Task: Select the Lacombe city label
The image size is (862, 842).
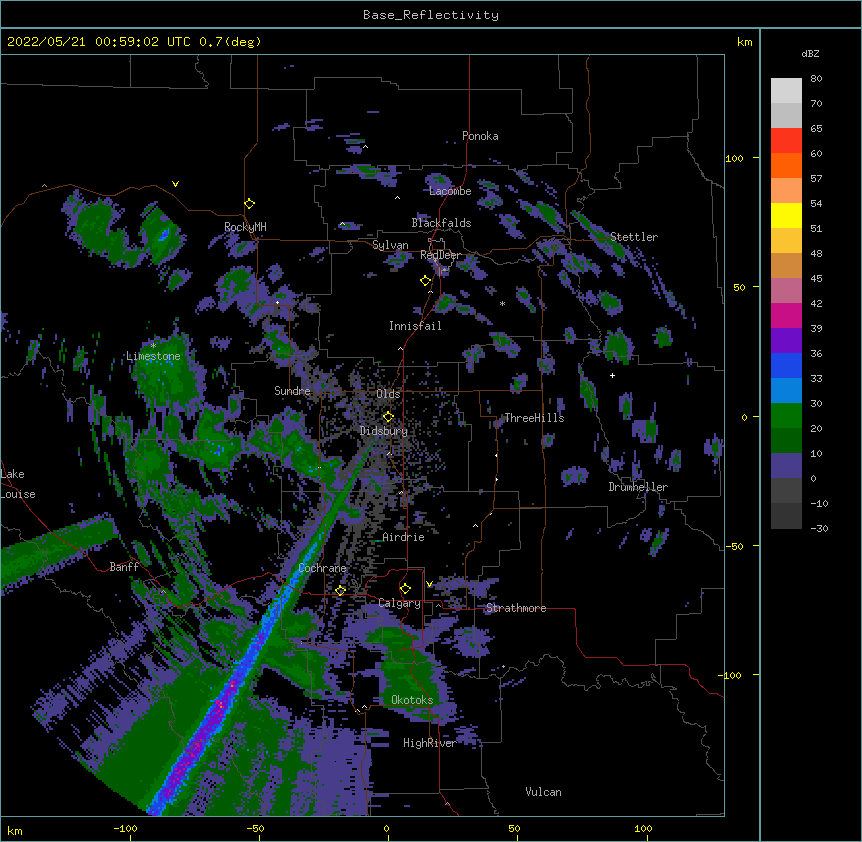Action: point(450,191)
